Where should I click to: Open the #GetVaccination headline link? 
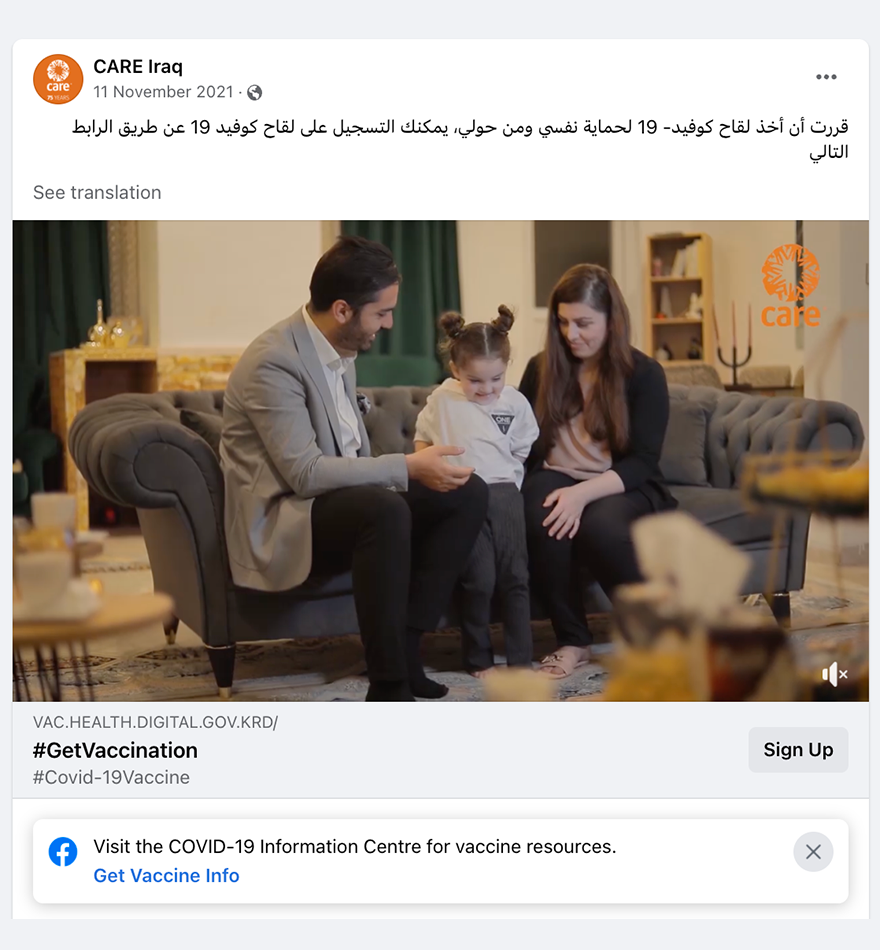[115, 750]
